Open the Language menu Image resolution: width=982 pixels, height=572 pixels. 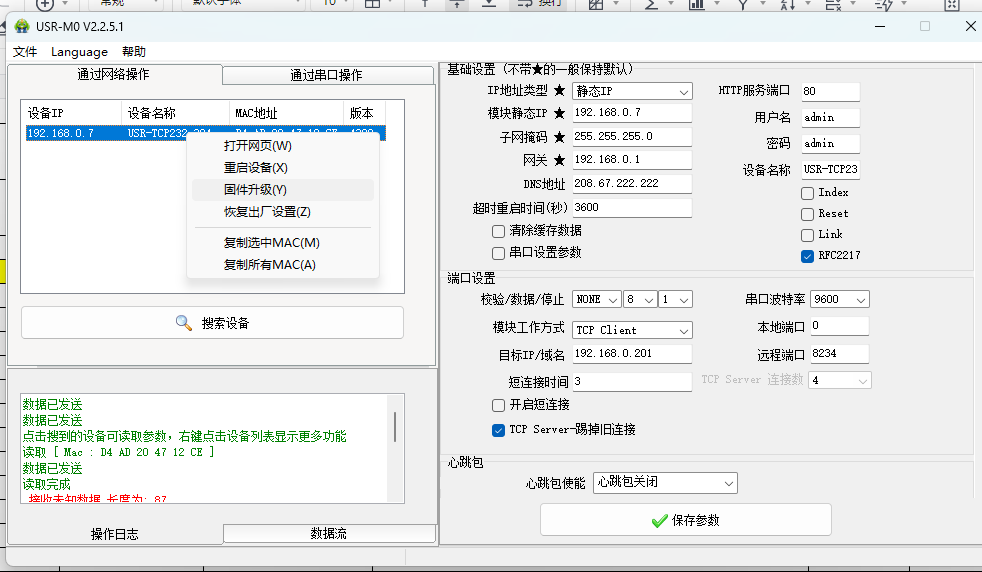pos(79,52)
